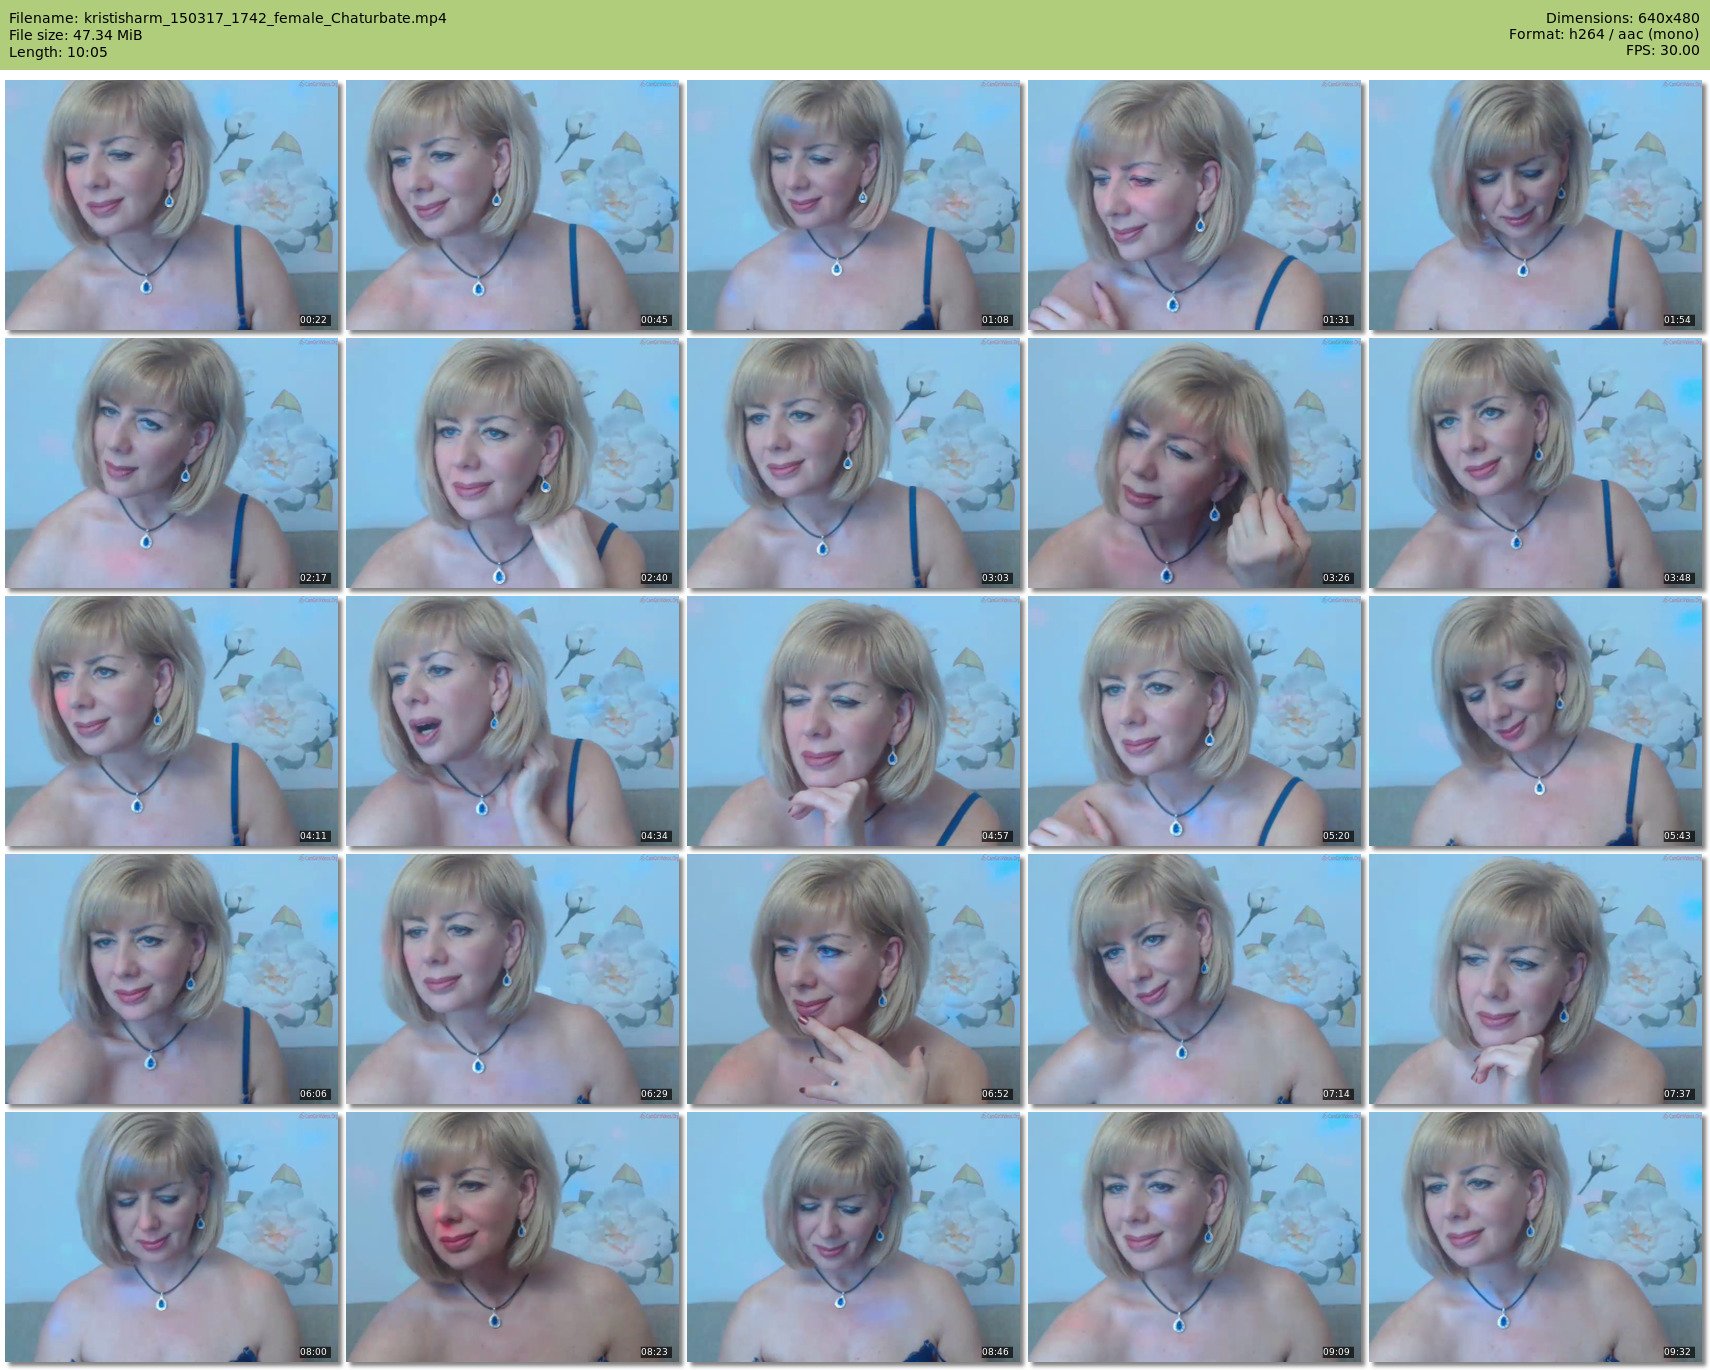This screenshot has height=1370, width=1710.
Task: Pick the thumbnail timestamped 07:14
Action: [1195, 979]
